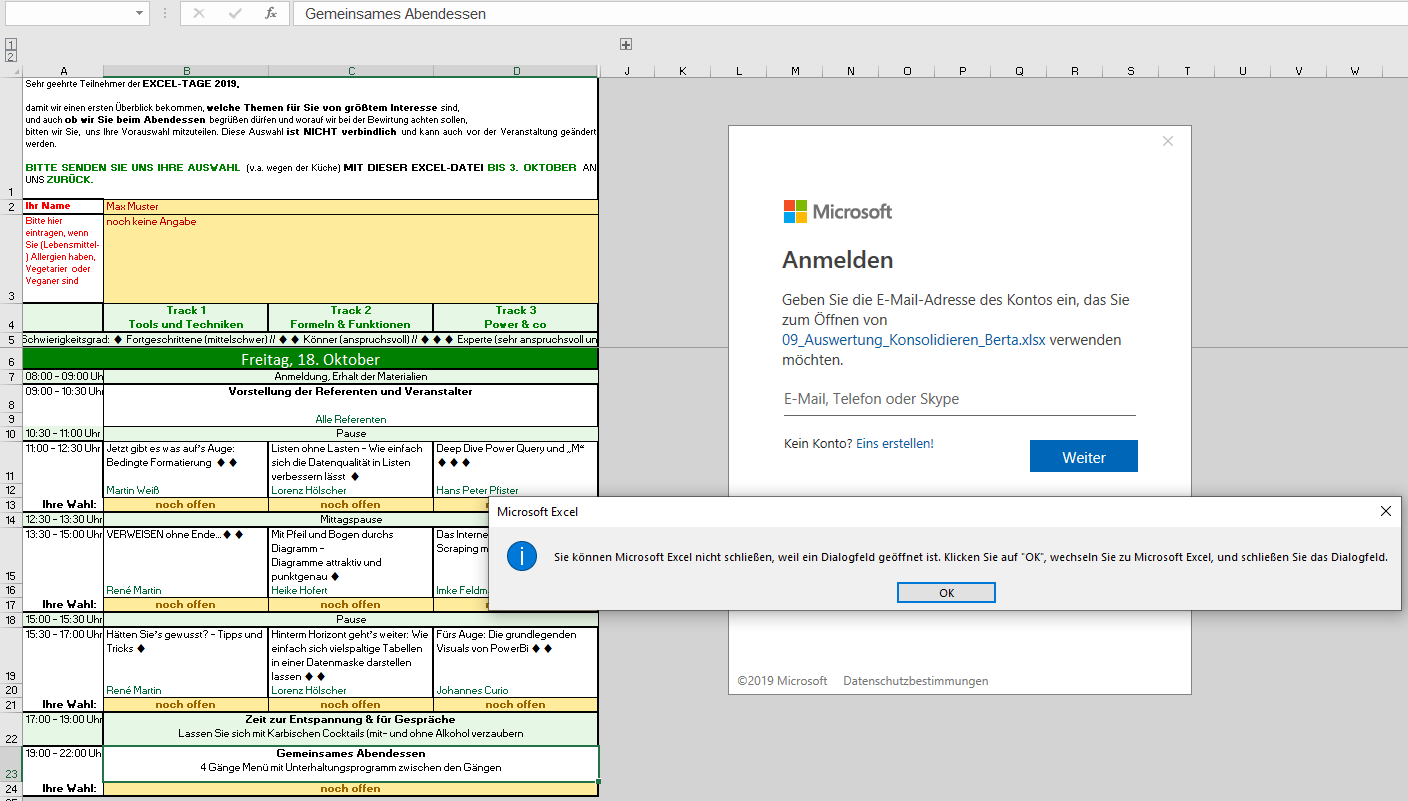1408x801 pixels.
Task: Select column header J
Action: coord(627,70)
